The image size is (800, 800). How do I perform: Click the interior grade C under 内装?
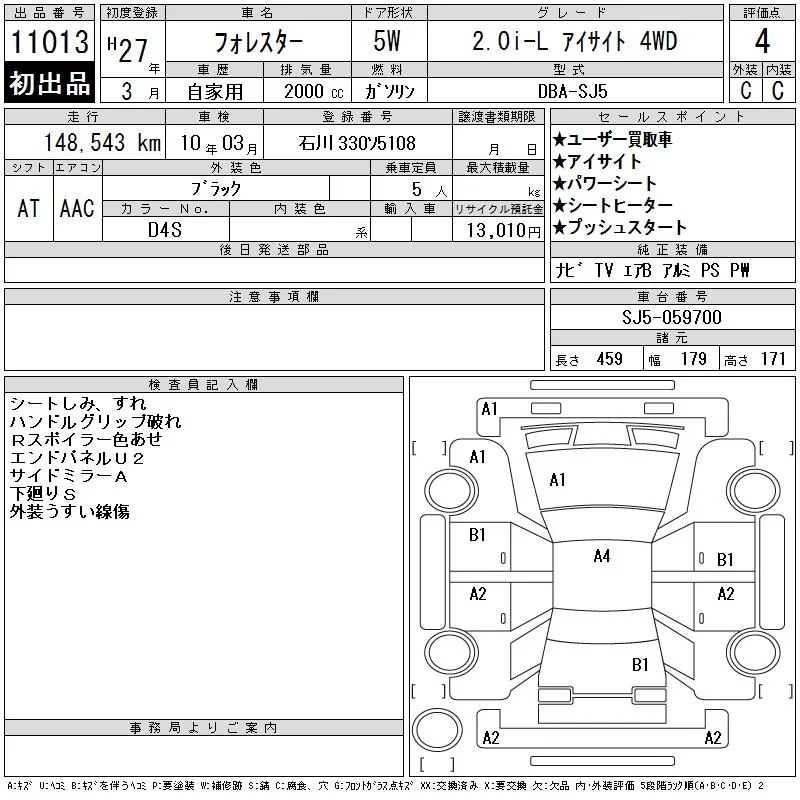click(x=778, y=90)
